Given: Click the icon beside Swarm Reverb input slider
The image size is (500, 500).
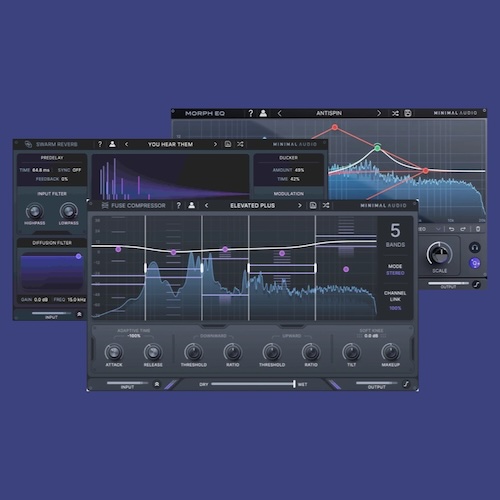Looking at the screenshot, I should 79,314.
